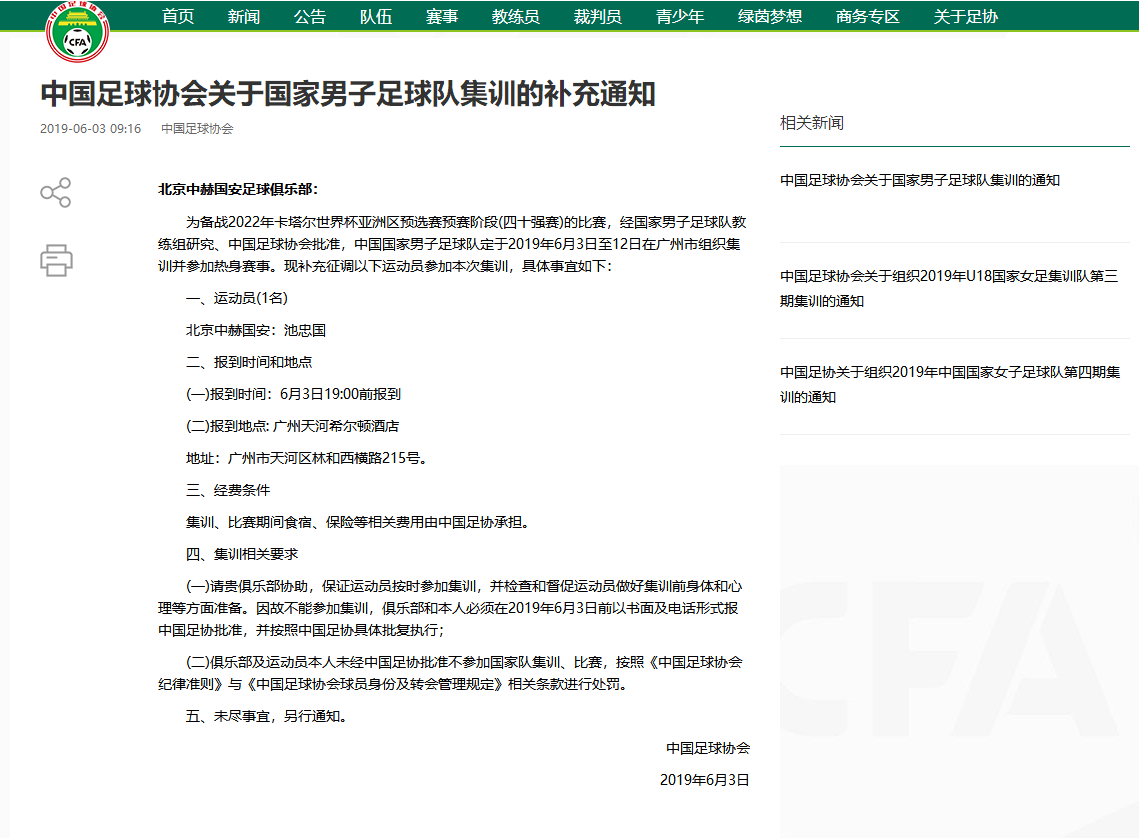Click the line 北京中赫国安：池忠国
The width and height of the screenshot is (1139, 838).
click(x=256, y=330)
